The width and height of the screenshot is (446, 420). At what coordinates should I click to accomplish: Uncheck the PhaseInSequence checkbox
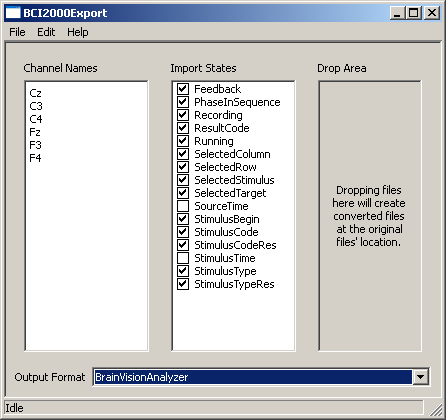pyautogui.click(x=183, y=102)
